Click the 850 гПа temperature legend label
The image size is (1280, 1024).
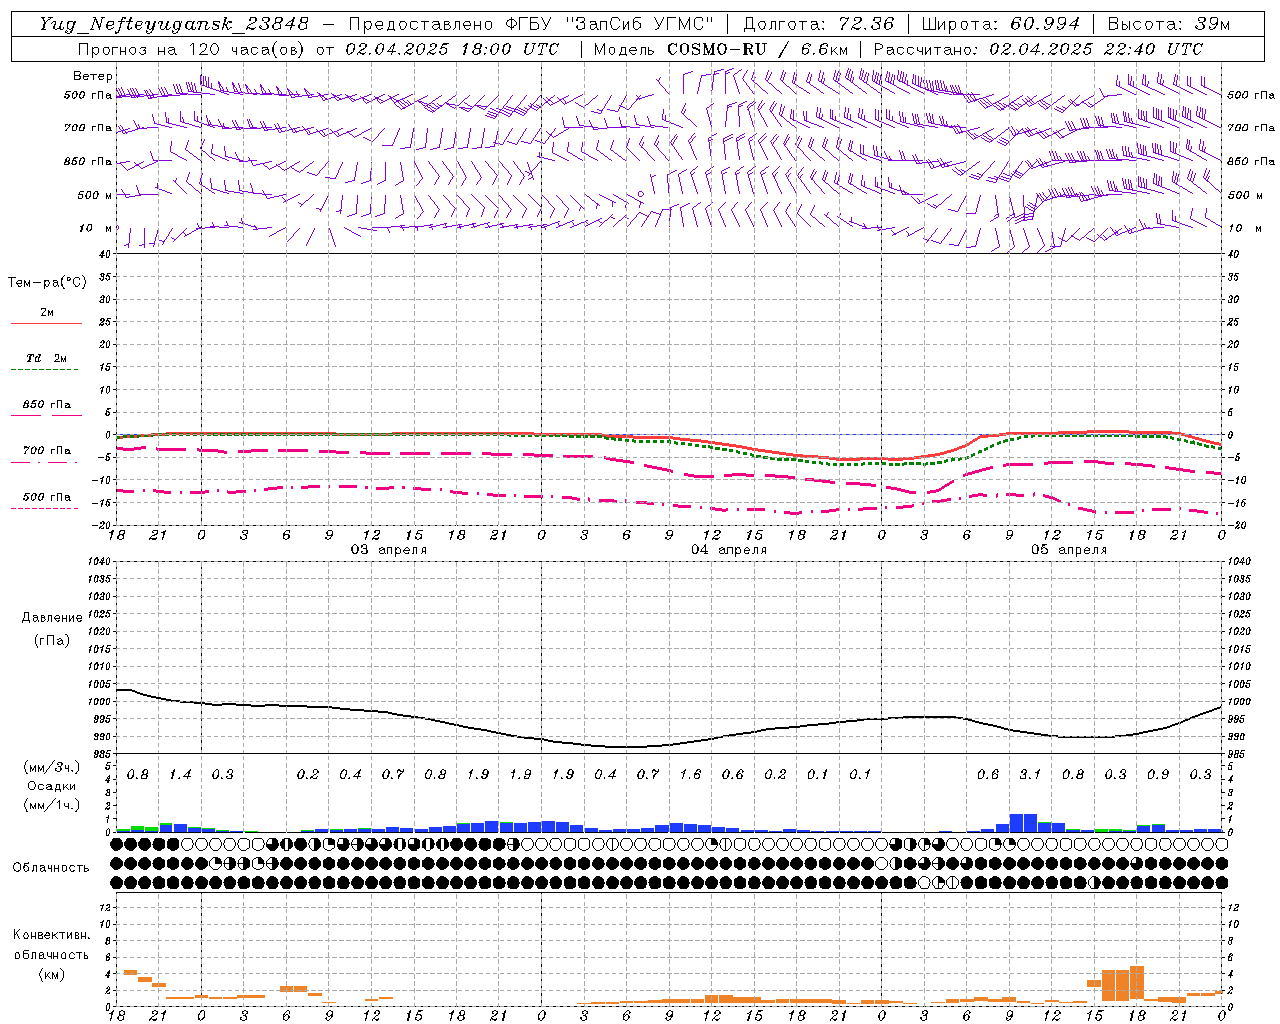tap(47, 405)
